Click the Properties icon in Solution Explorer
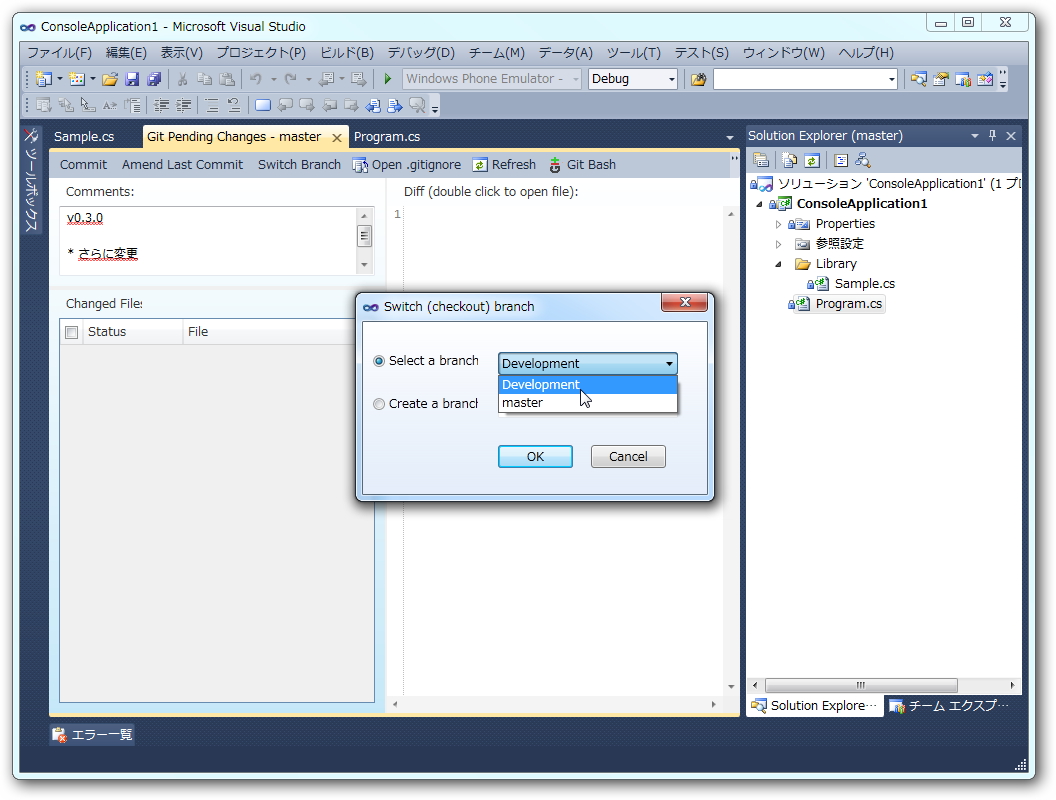Viewport: 1056px width, 800px height. point(761,160)
